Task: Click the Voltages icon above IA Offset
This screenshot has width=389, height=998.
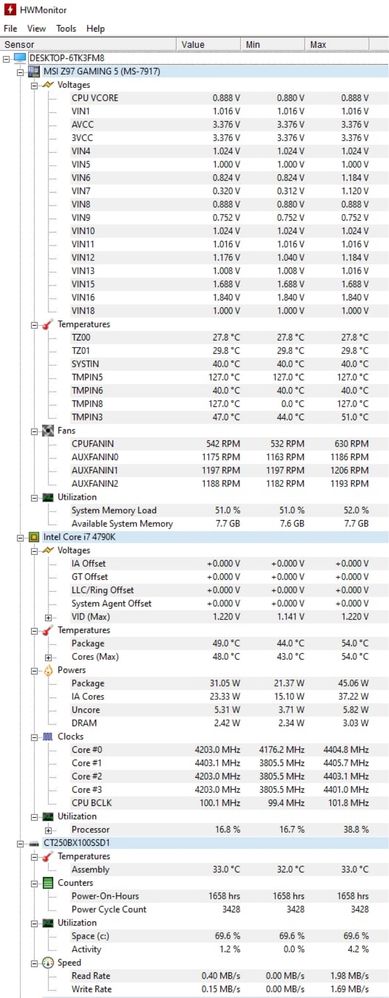Action: (x=48, y=551)
